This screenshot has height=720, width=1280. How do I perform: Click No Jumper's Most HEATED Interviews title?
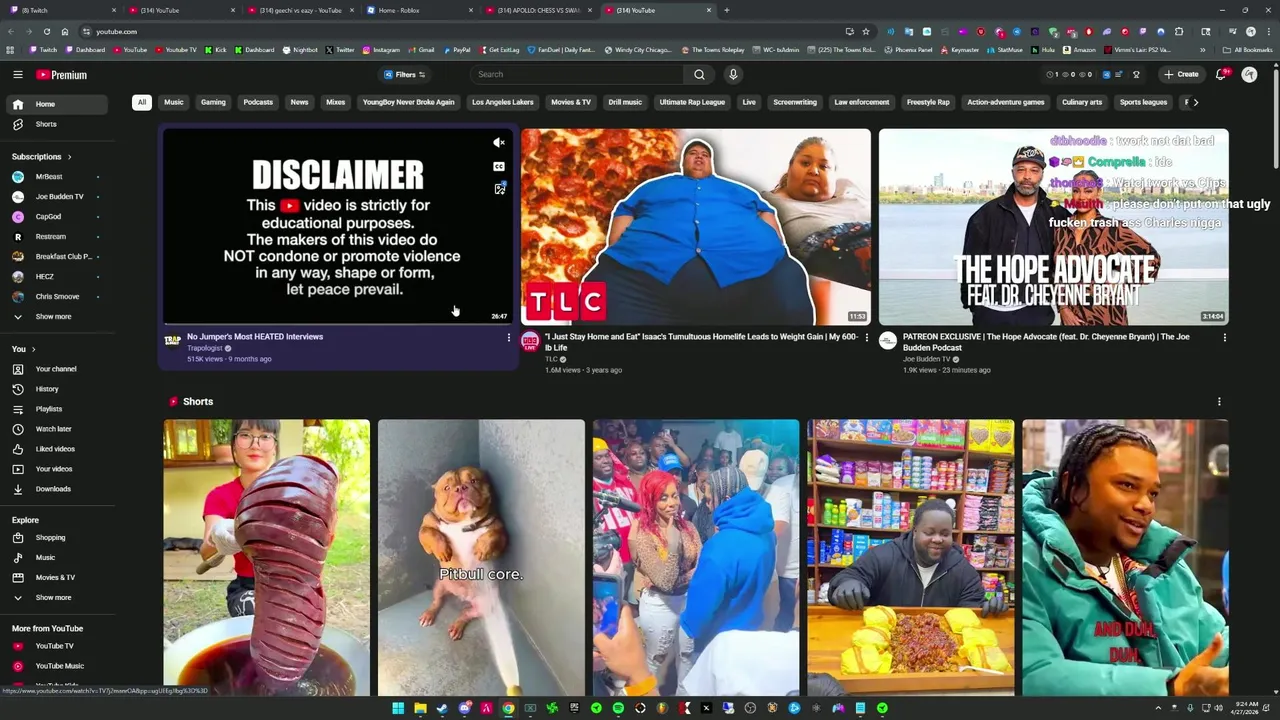(x=255, y=337)
